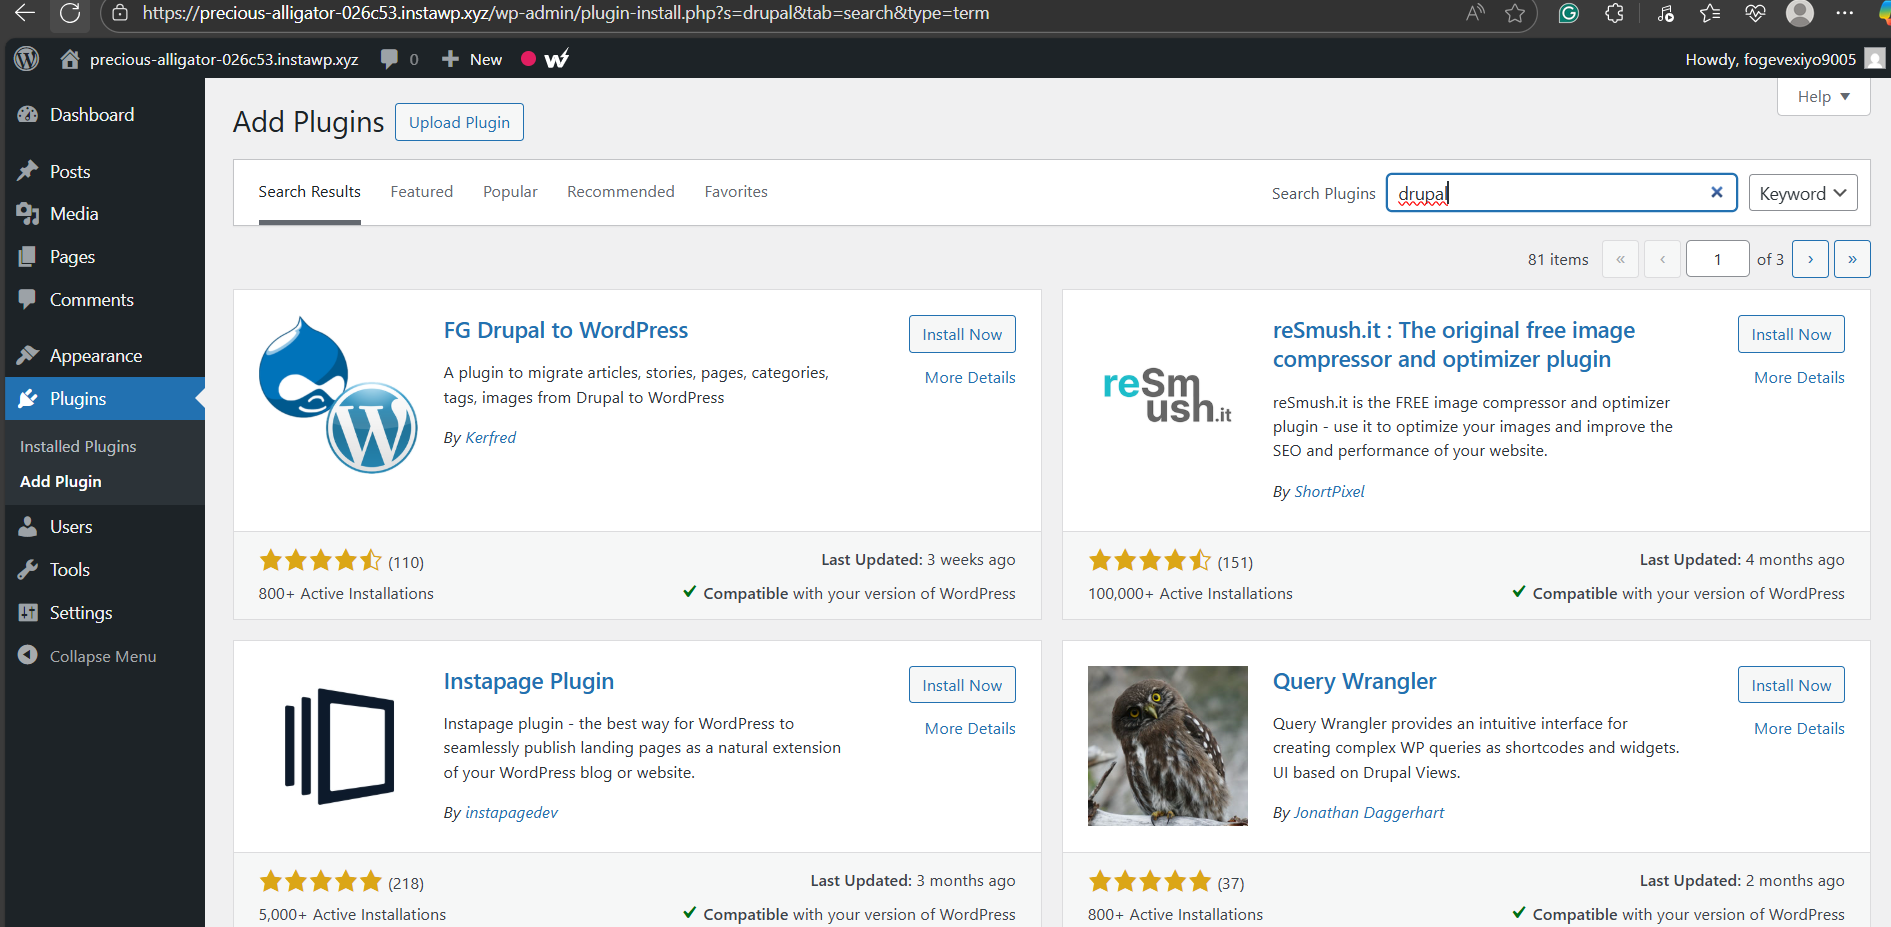View More Details for FG Drupal to WordPress
This screenshot has height=927, width=1891.
(x=970, y=378)
